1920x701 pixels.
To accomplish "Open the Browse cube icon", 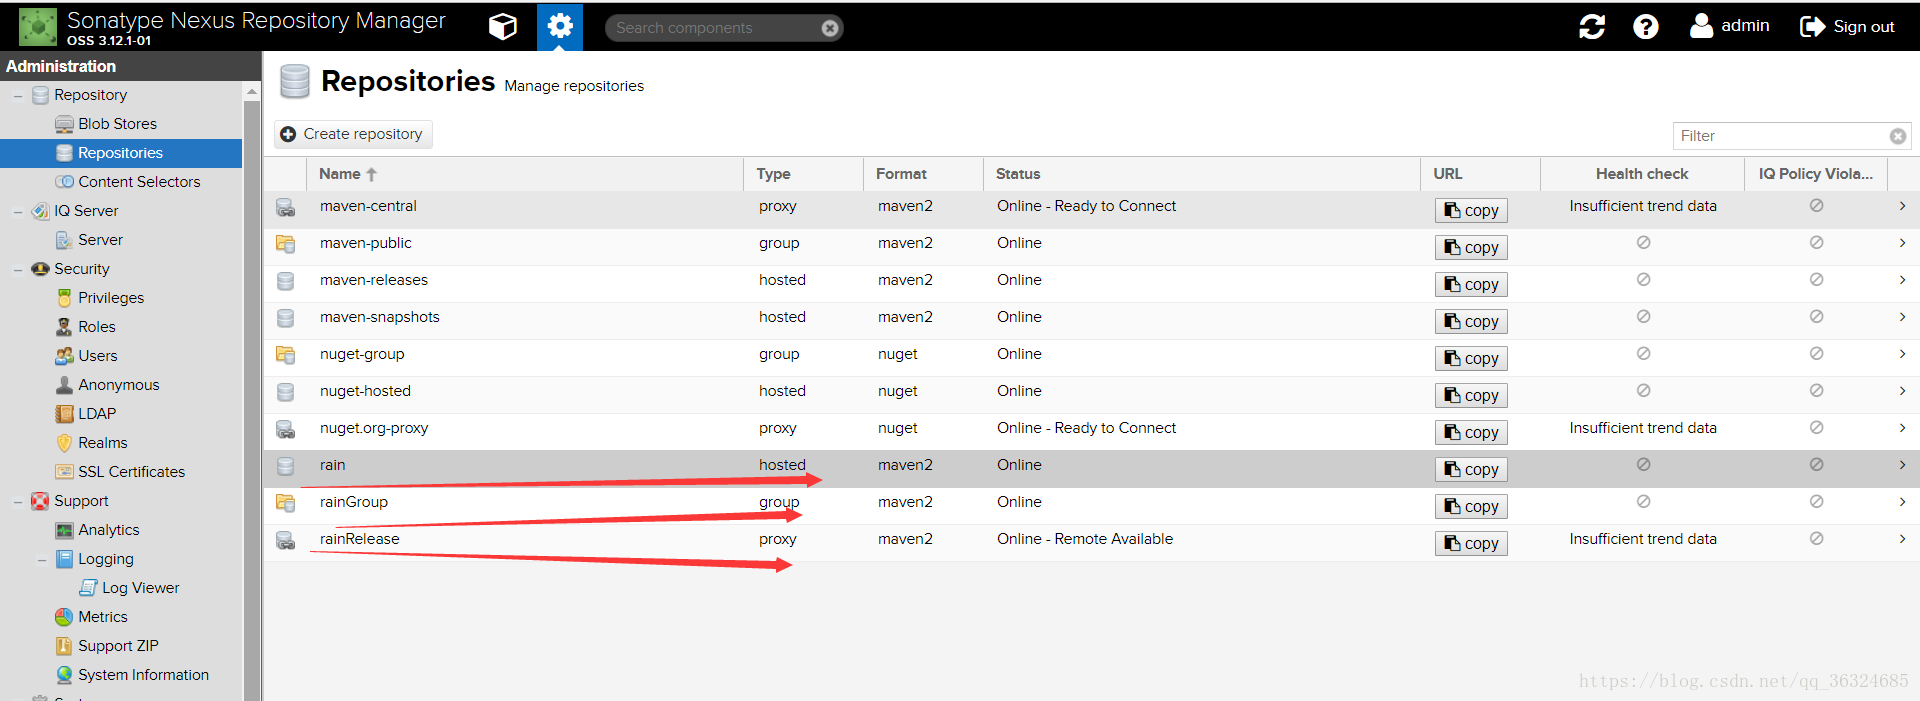I will click(x=502, y=27).
